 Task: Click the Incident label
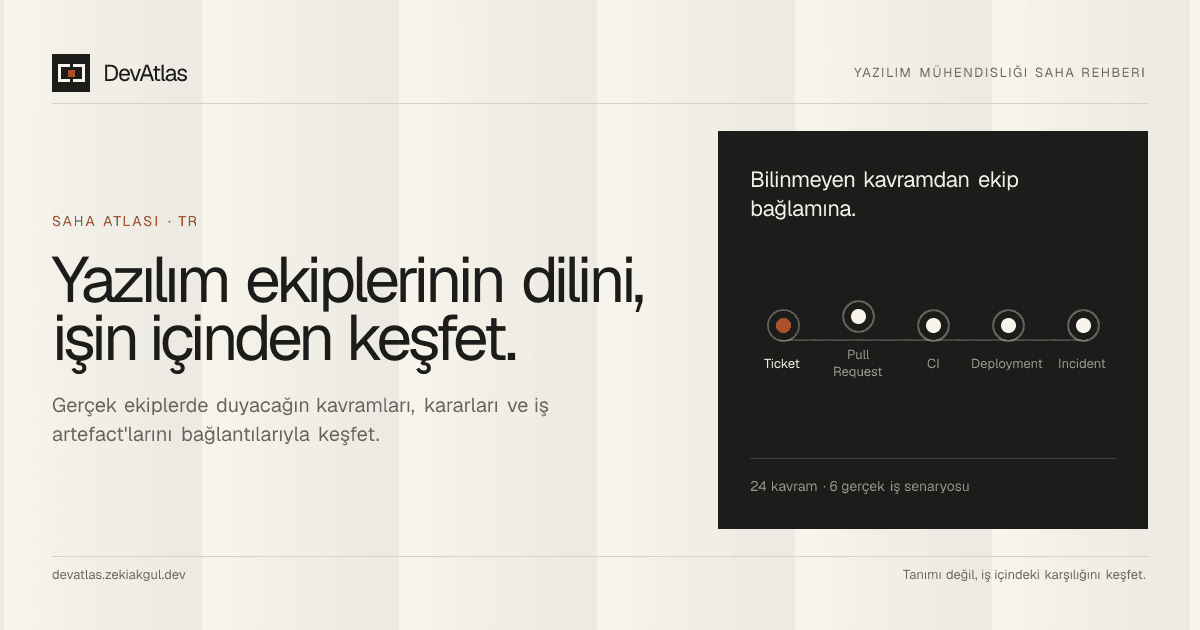(x=1082, y=364)
